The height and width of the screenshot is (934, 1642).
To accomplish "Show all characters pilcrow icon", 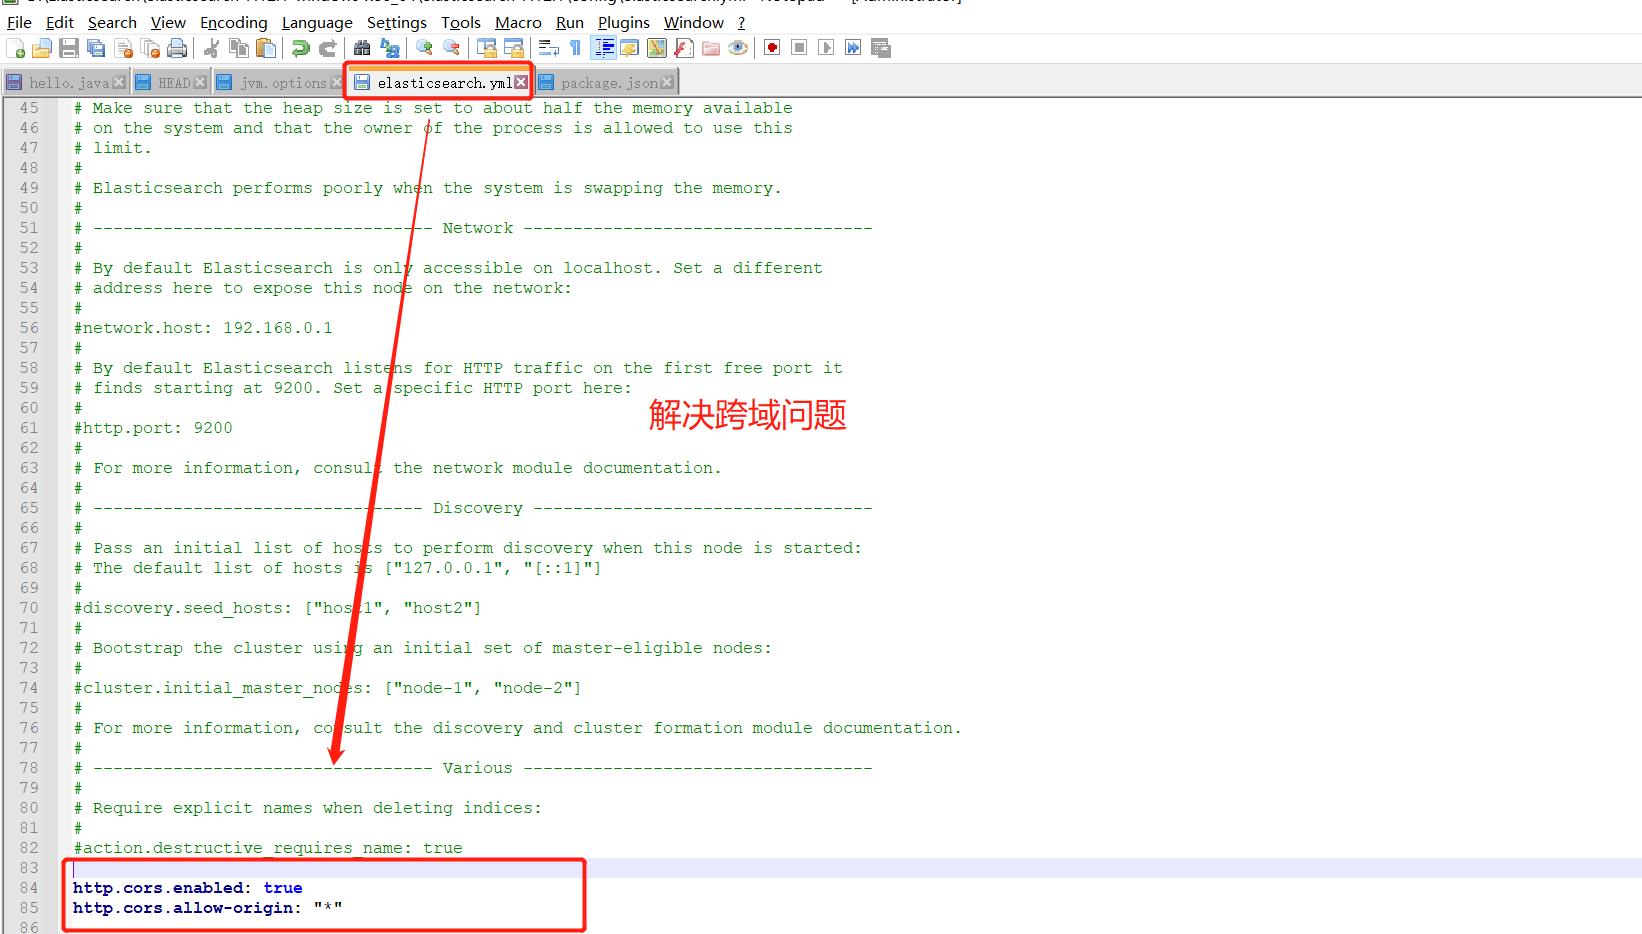I will pos(575,48).
